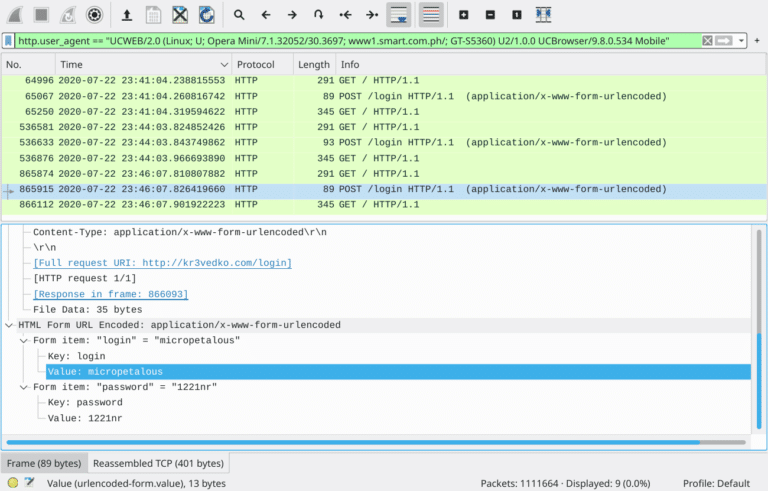Sort by Length column header

tap(314, 64)
